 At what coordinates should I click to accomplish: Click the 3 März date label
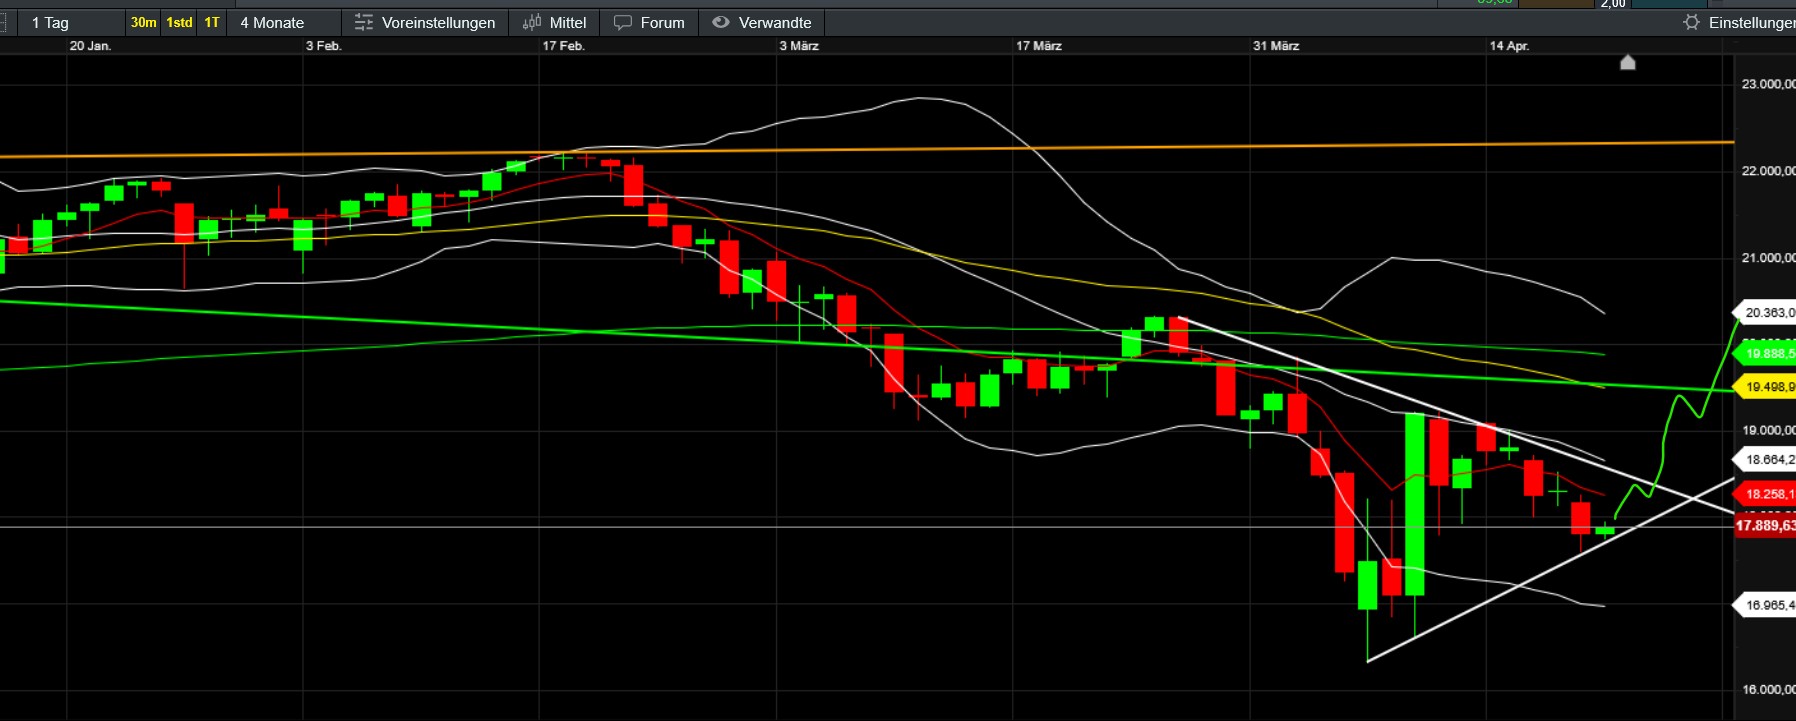click(799, 46)
